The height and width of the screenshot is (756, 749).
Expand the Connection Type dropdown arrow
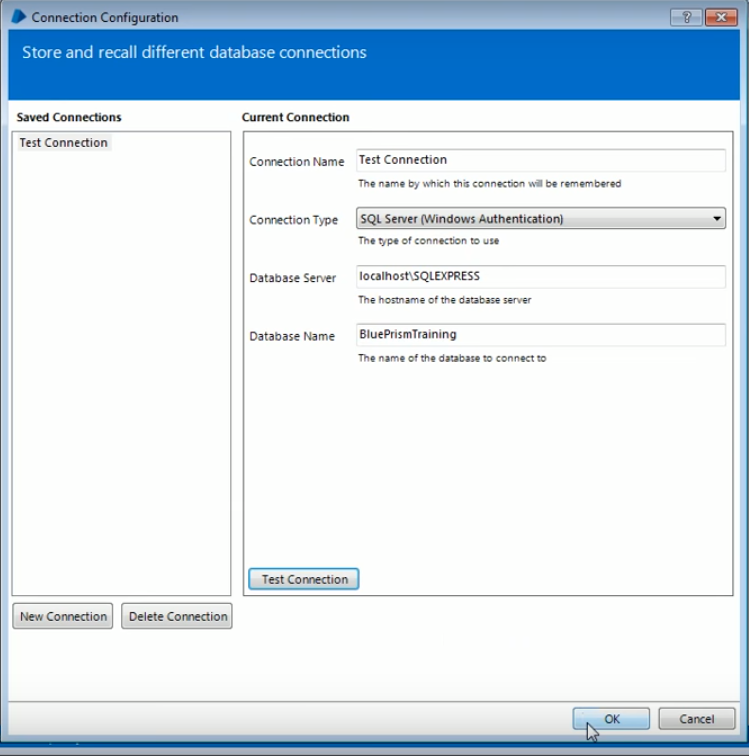tap(716, 219)
